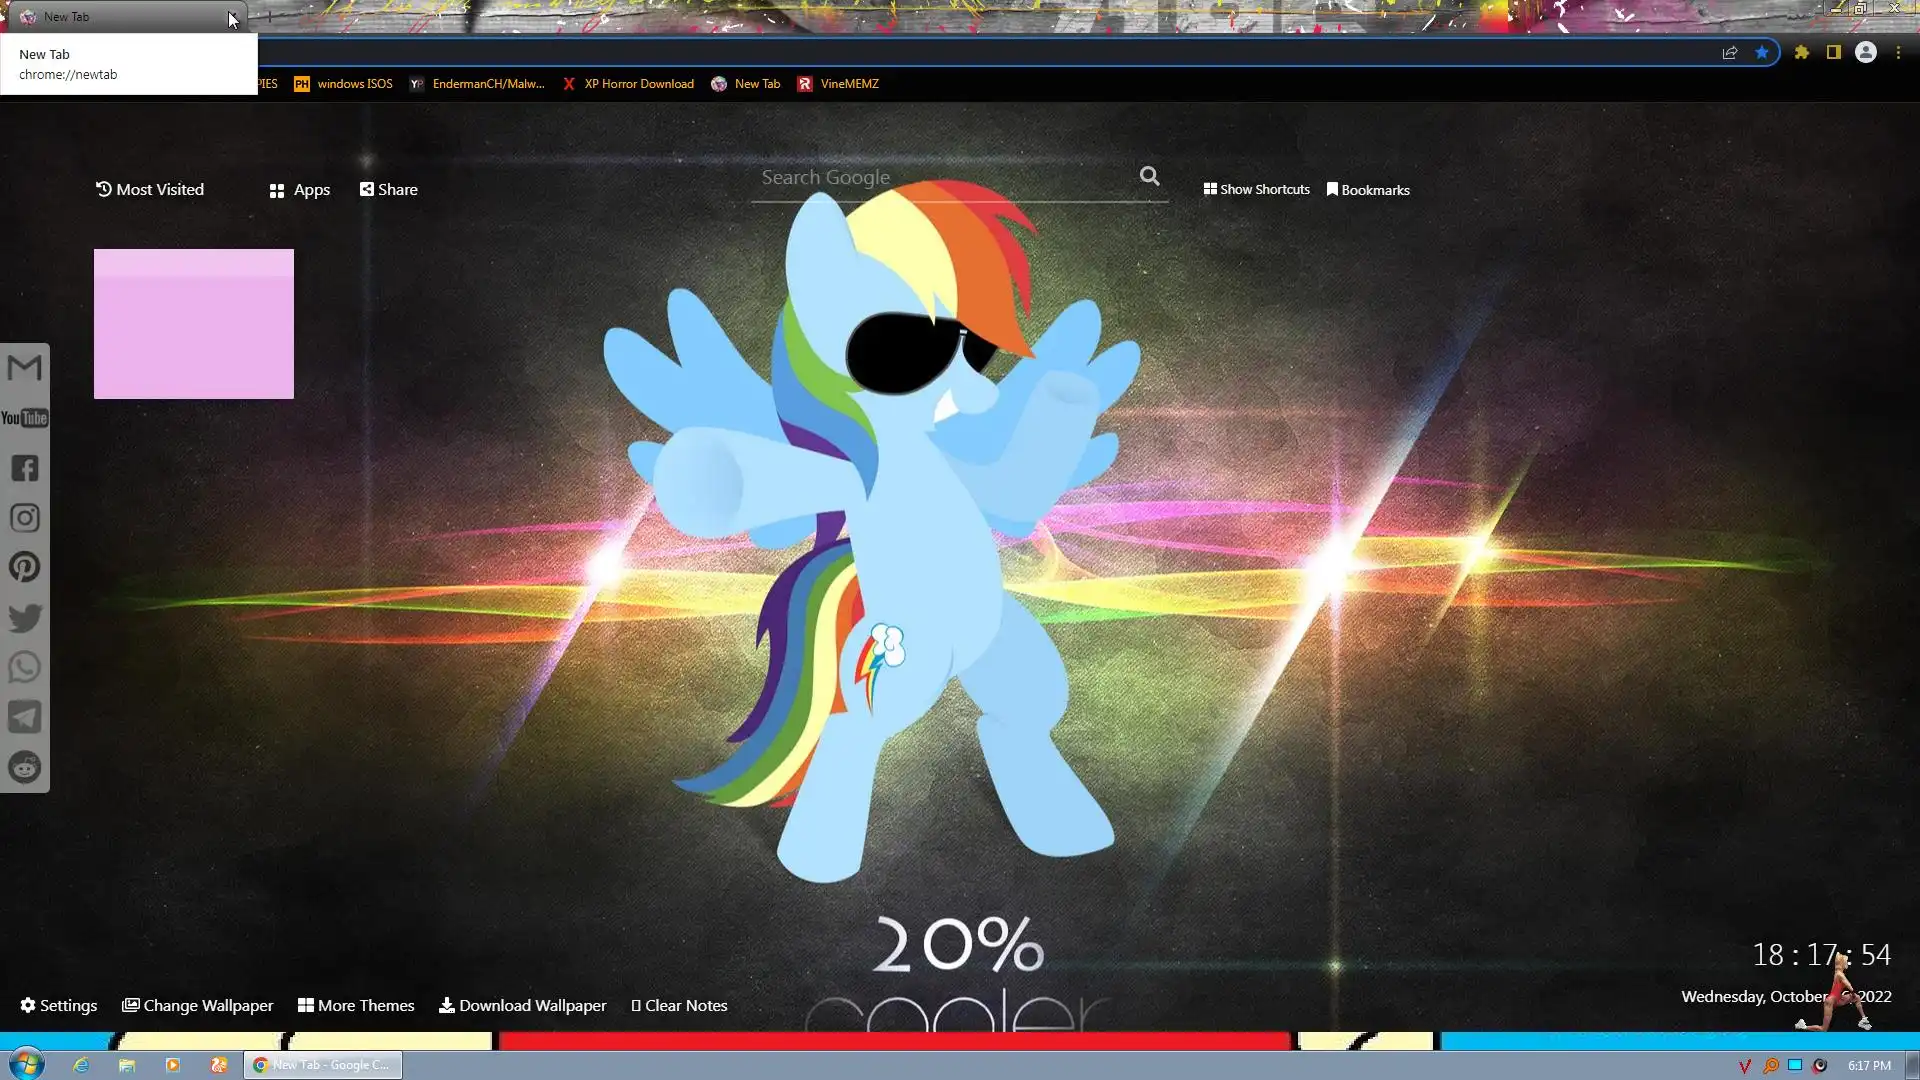This screenshot has width=1920, height=1080.
Task: Click the Search Google input field
Action: pyautogui.click(x=940, y=178)
